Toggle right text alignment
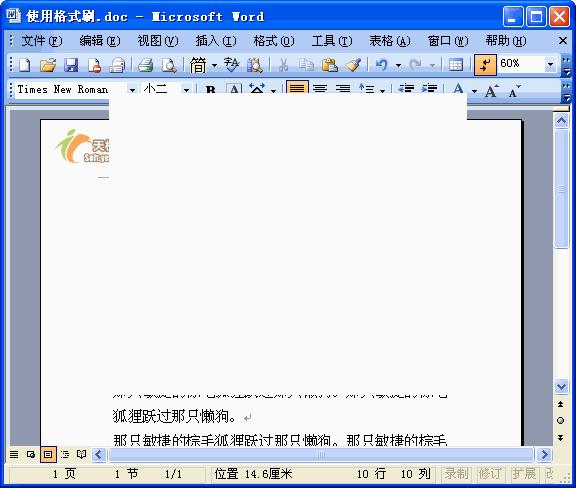 coord(343,89)
